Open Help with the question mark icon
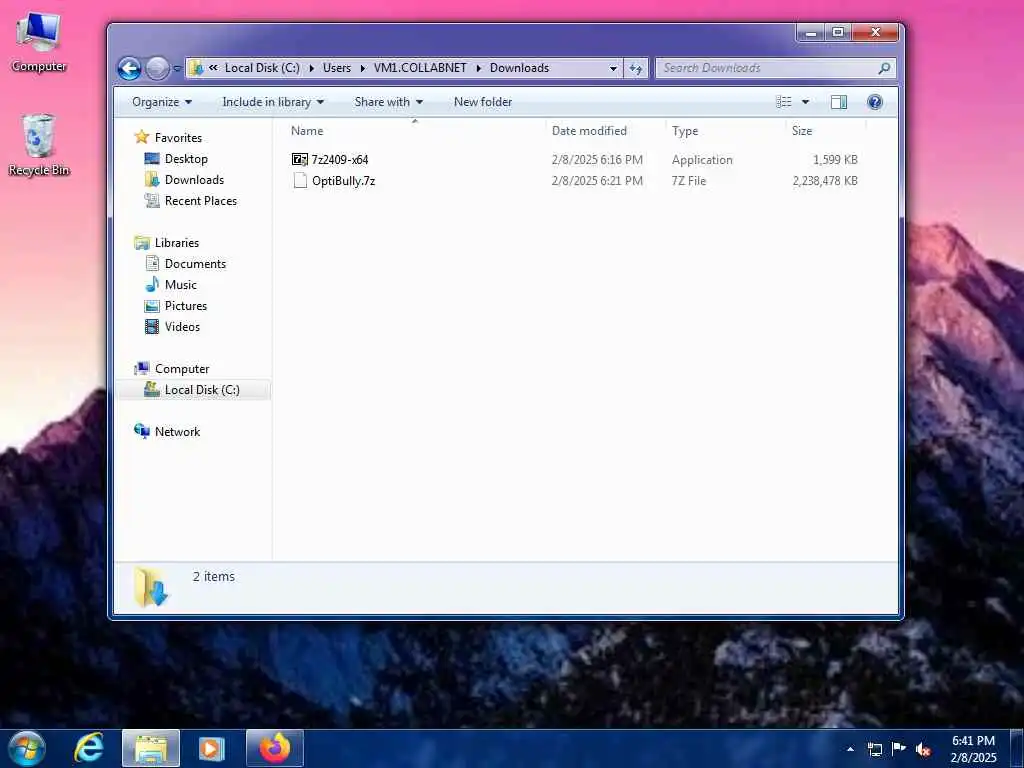This screenshot has height=768, width=1024. pyautogui.click(x=874, y=102)
